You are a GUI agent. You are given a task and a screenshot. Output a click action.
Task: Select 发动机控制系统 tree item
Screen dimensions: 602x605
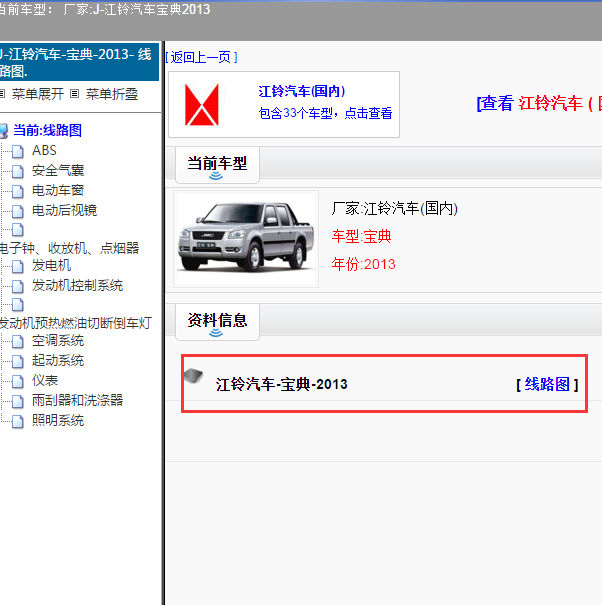pyautogui.click(x=77, y=286)
